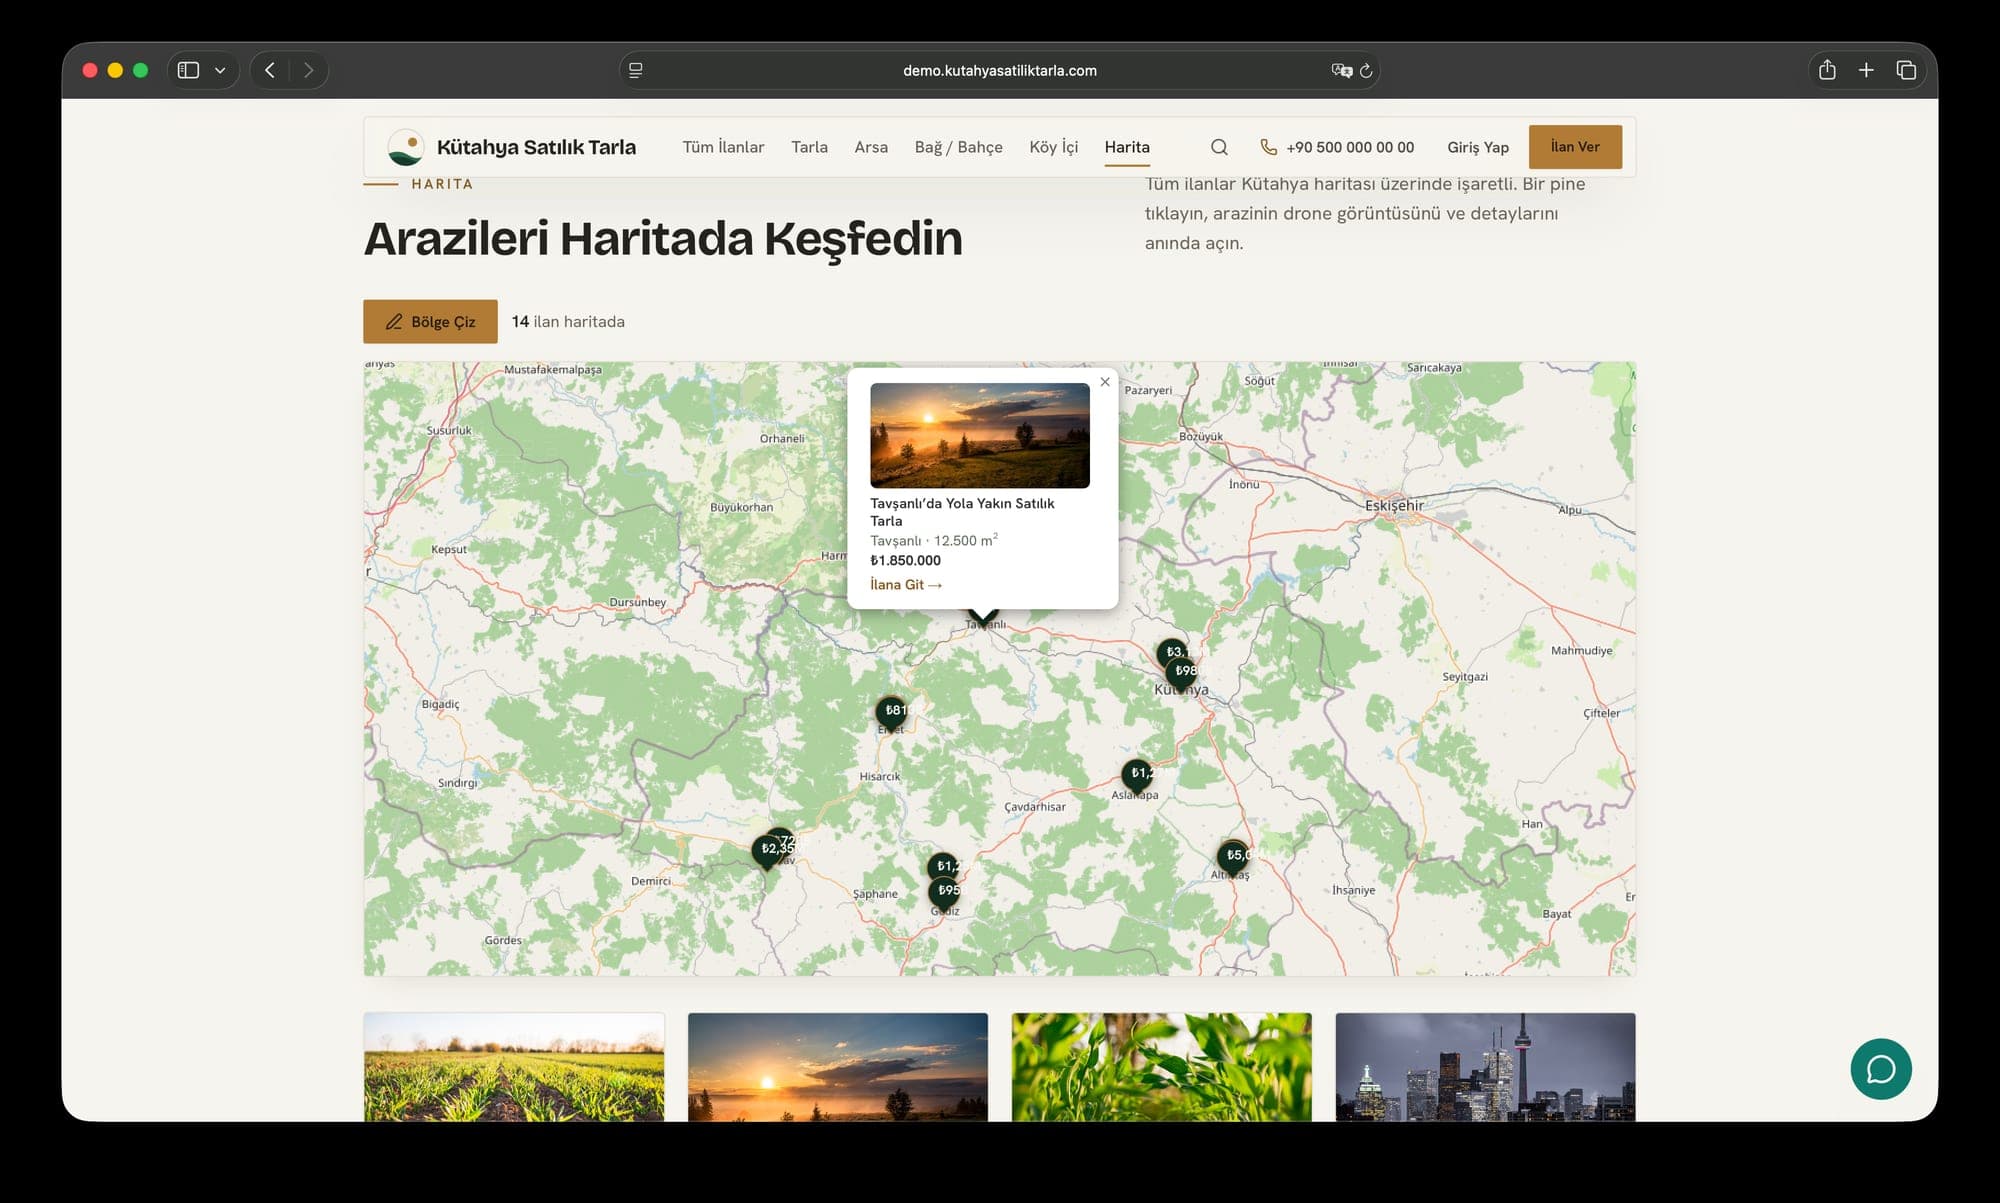2000x1203 pixels.
Task: Click the Giriş Yap link
Action: [x=1478, y=147]
